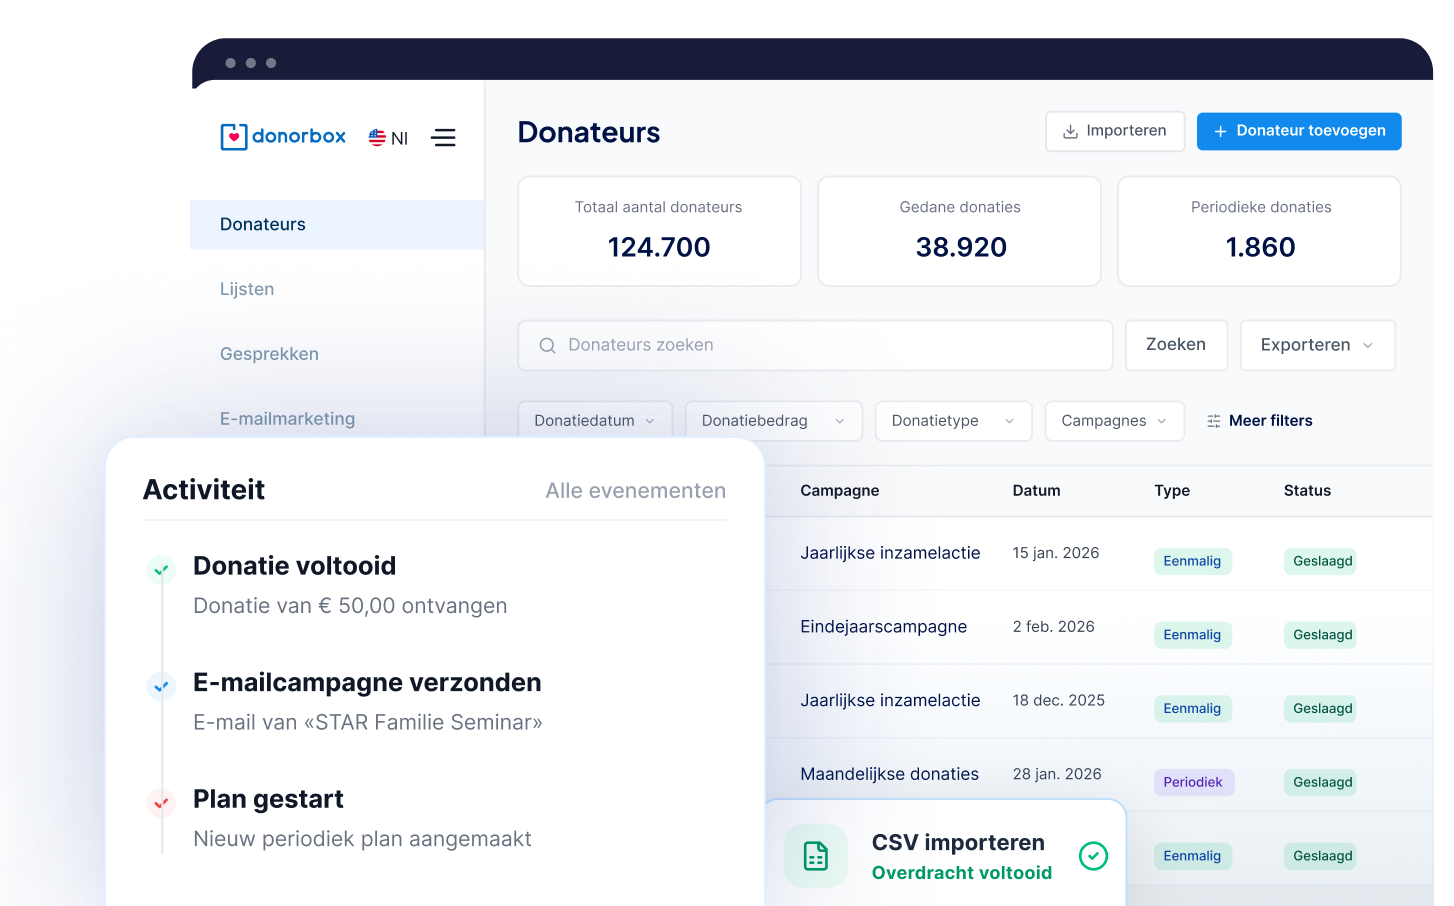Click the Zoeken button

point(1176,345)
